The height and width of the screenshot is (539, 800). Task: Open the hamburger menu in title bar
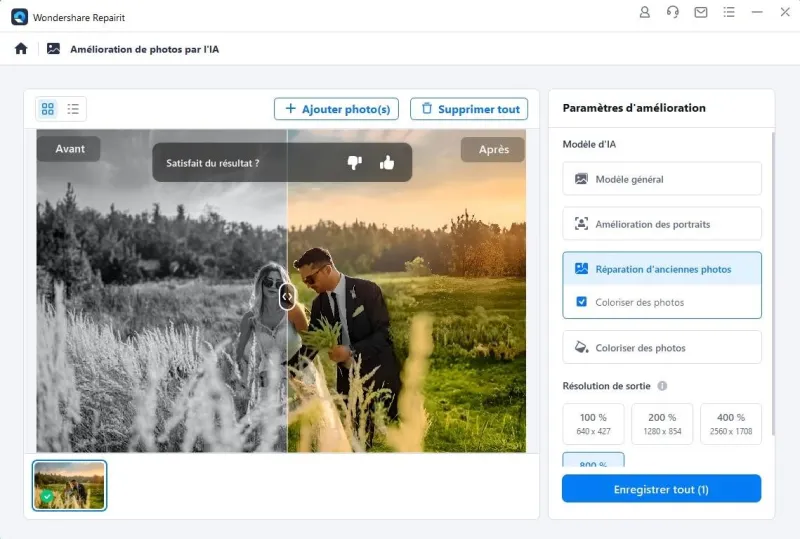coord(729,13)
